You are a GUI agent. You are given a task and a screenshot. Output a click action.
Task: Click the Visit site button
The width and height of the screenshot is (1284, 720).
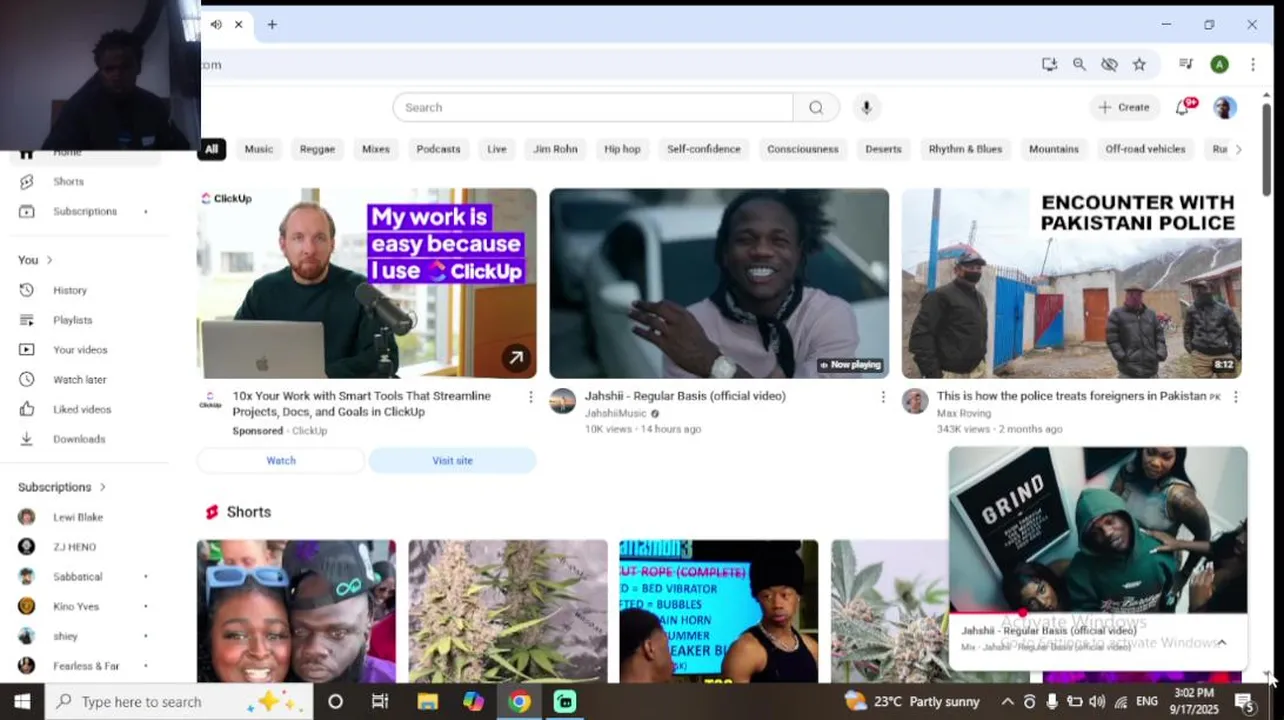(x=452, y=461)
